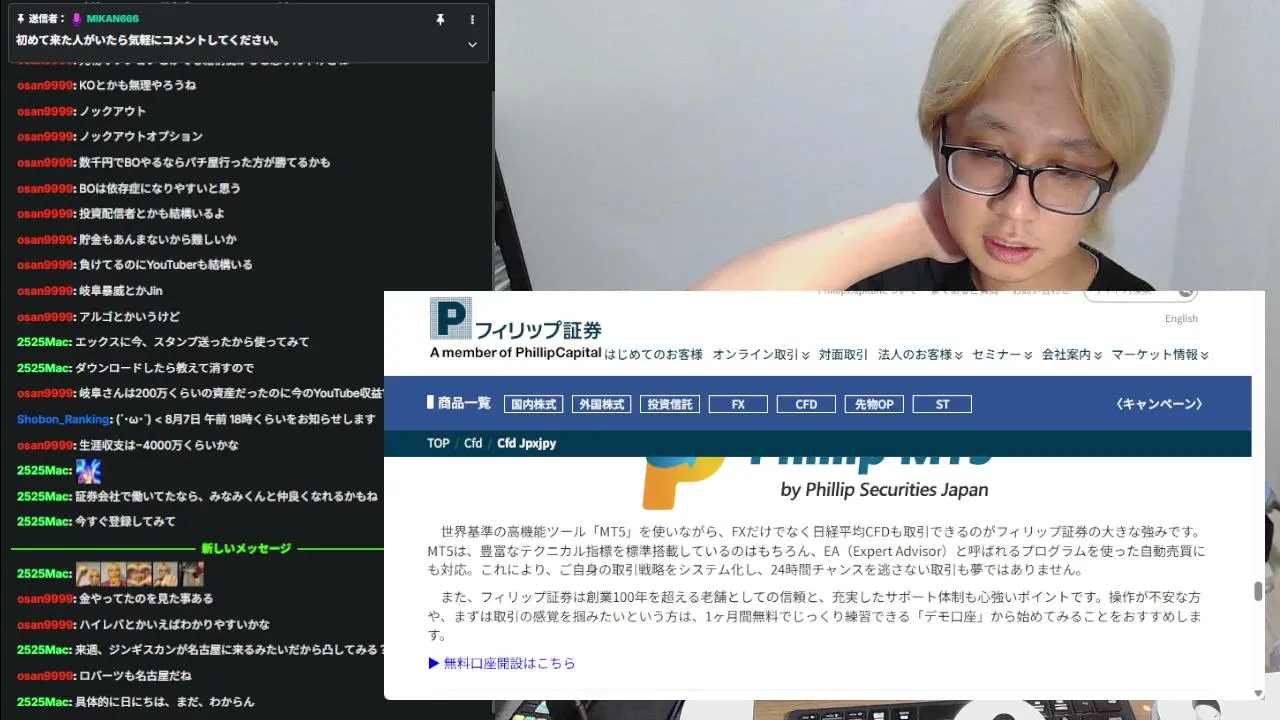
Task: Go to Cfd in the breadcrumb
Action: coord(473,443)
